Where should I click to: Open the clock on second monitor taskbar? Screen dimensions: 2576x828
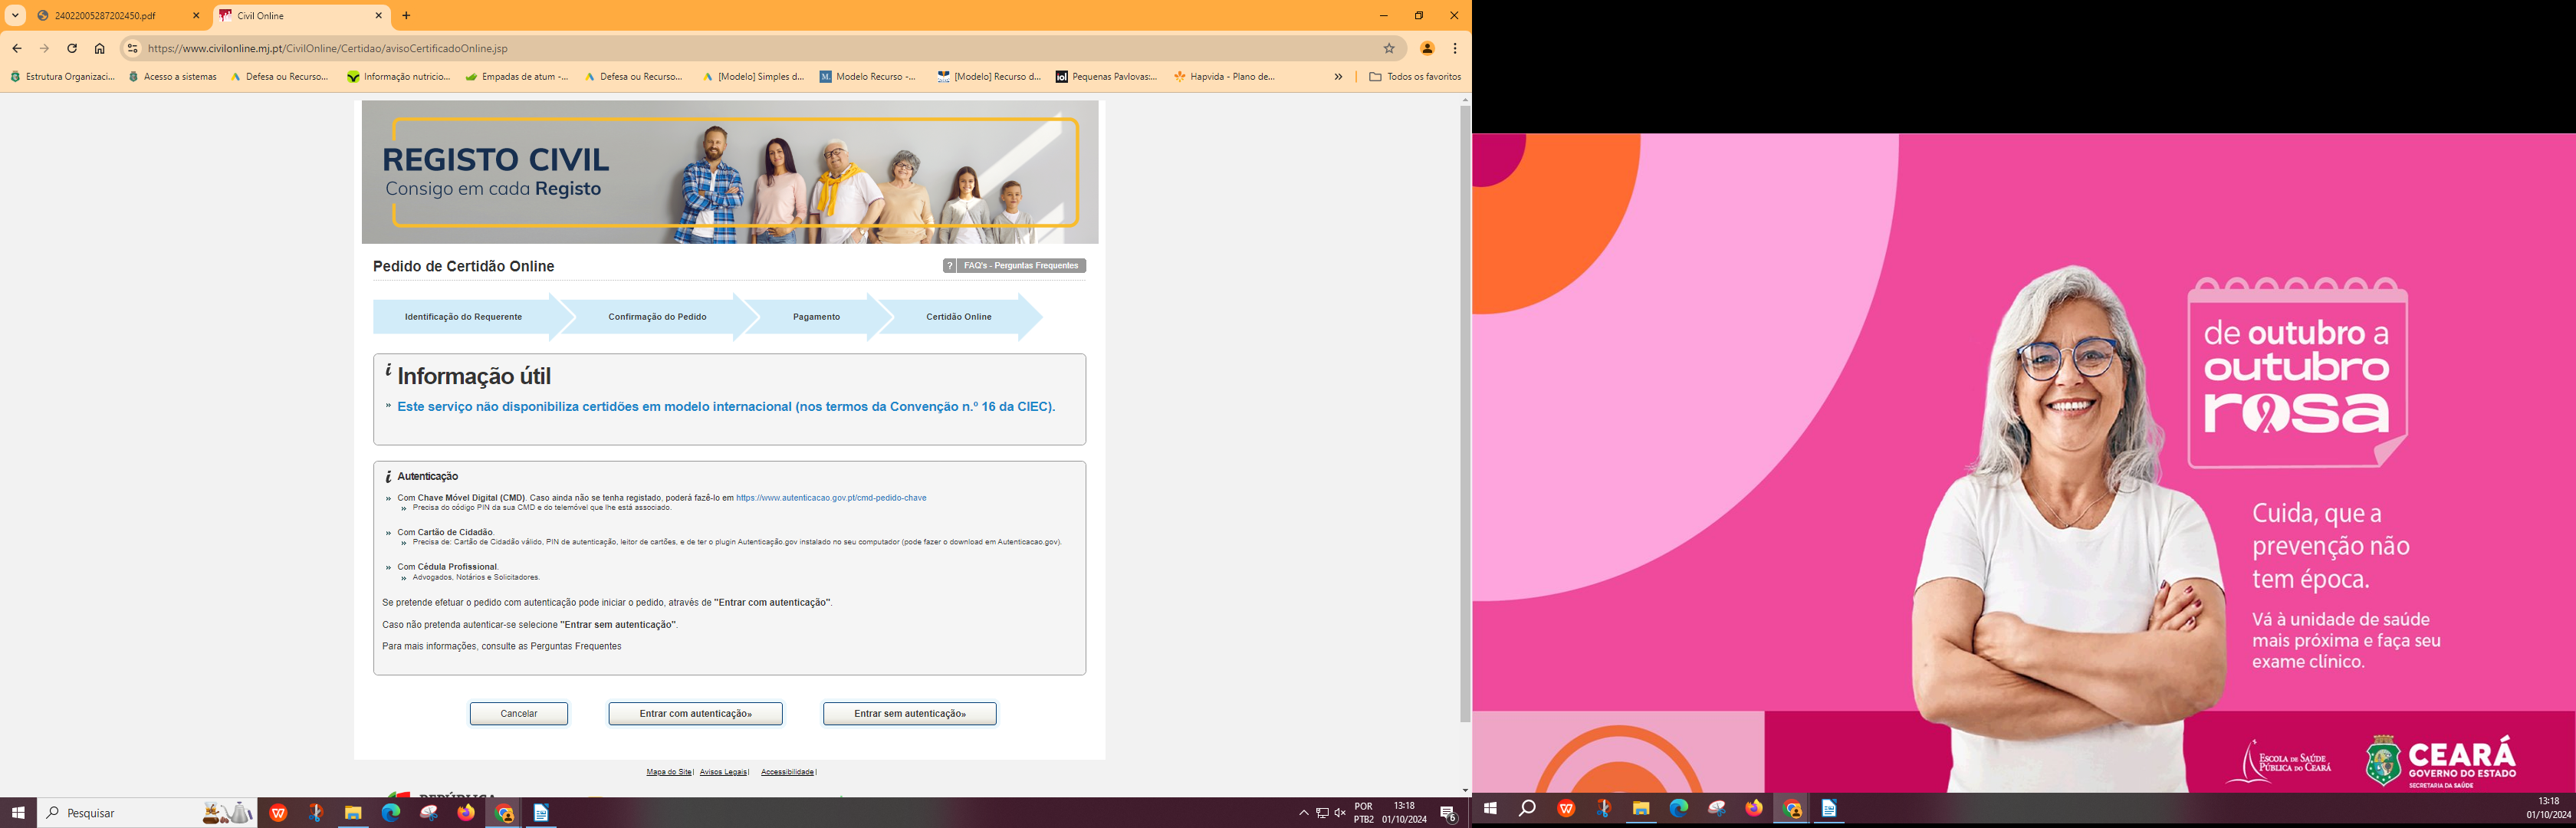[2548, 808]
